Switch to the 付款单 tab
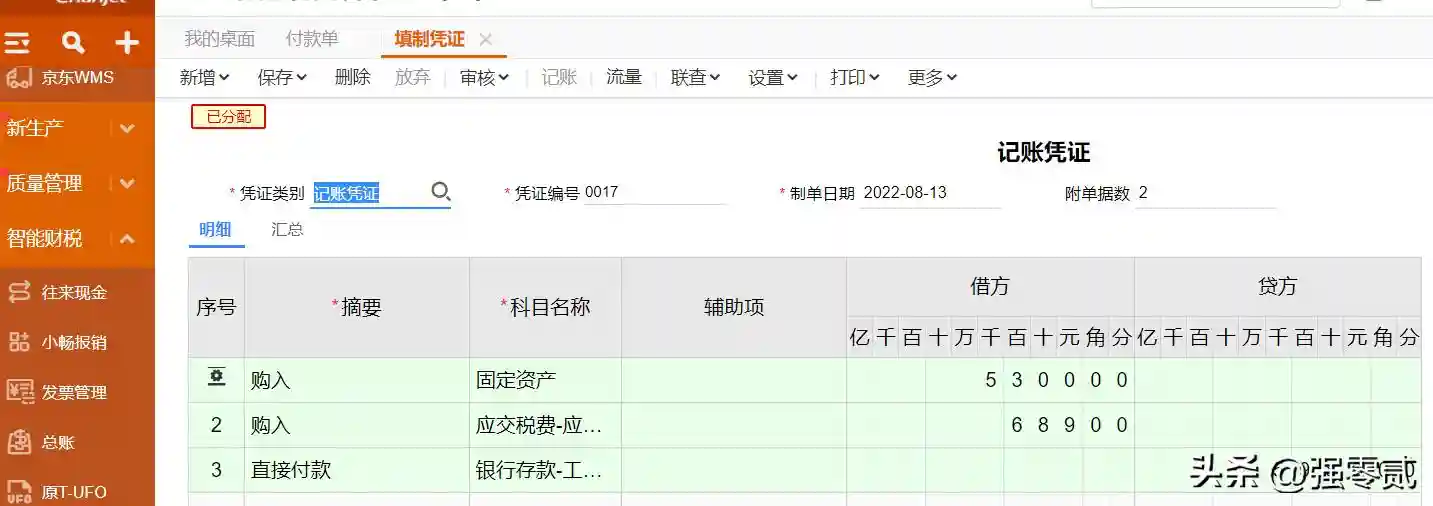Viewport: 1433px width, 506px height. pyautogui.click(x=312, y=39)
